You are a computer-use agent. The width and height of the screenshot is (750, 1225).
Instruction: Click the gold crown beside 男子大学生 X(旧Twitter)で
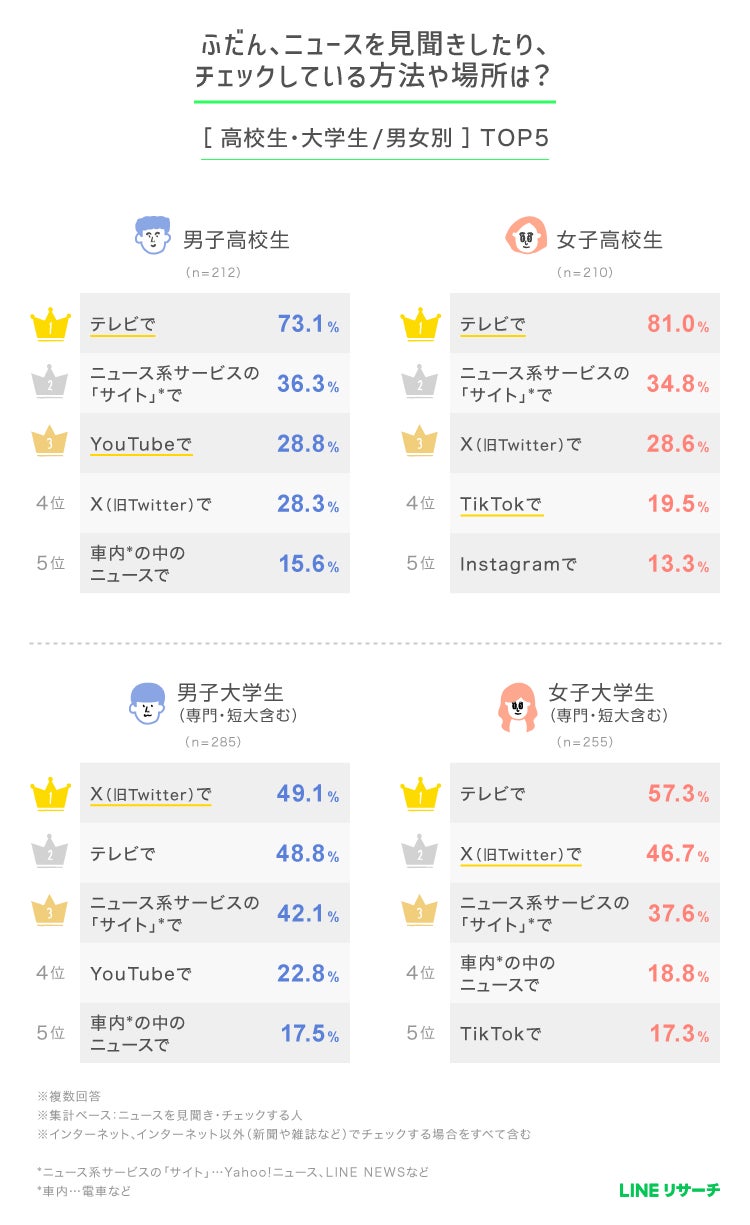coord(50,794)
